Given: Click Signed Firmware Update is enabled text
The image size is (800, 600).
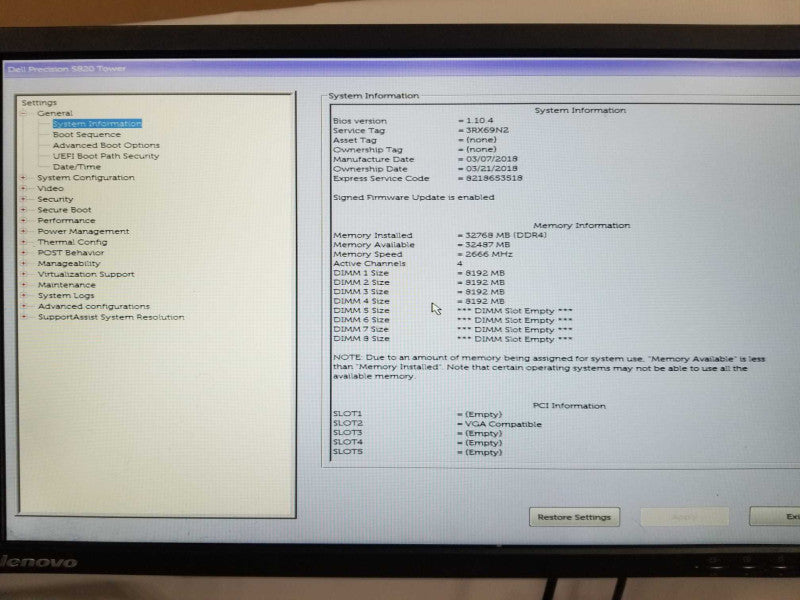Looking at the screenshot, I should tap(414, 197).
